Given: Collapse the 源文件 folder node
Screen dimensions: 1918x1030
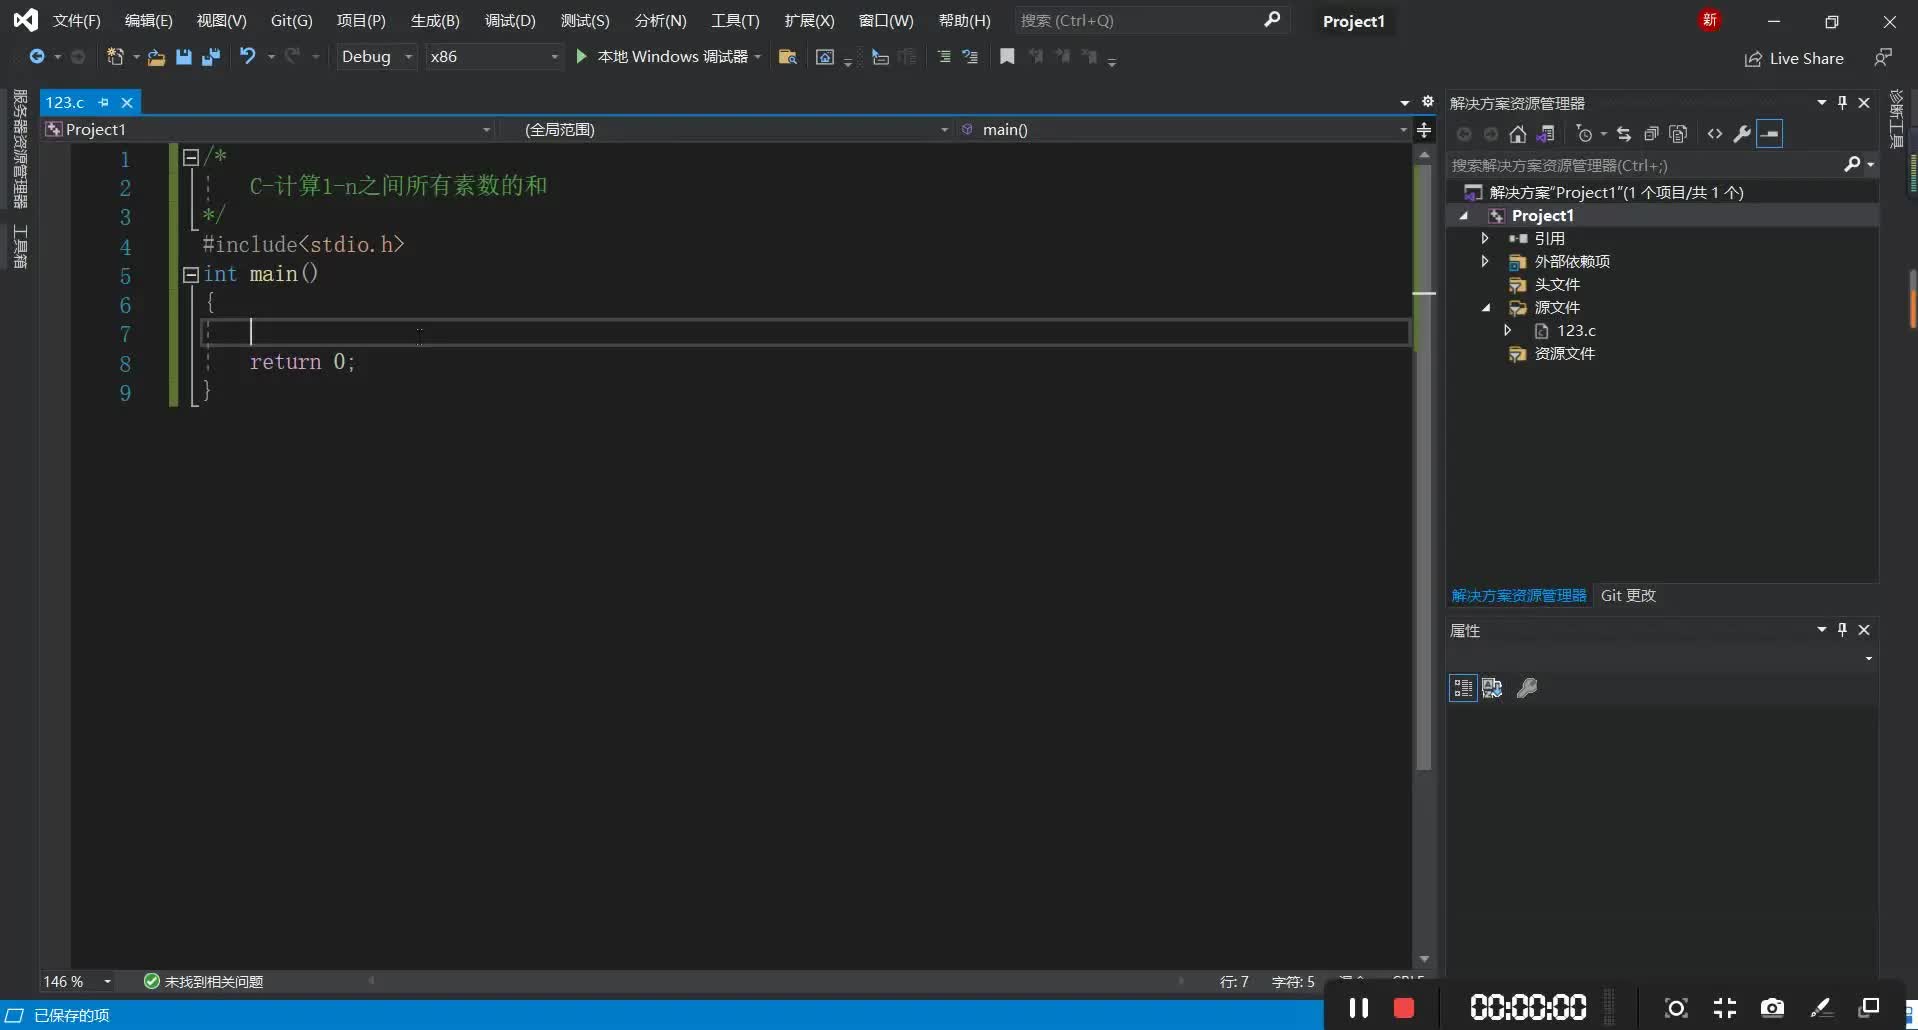Looking at the screenshot, I should pos(1486,308).
